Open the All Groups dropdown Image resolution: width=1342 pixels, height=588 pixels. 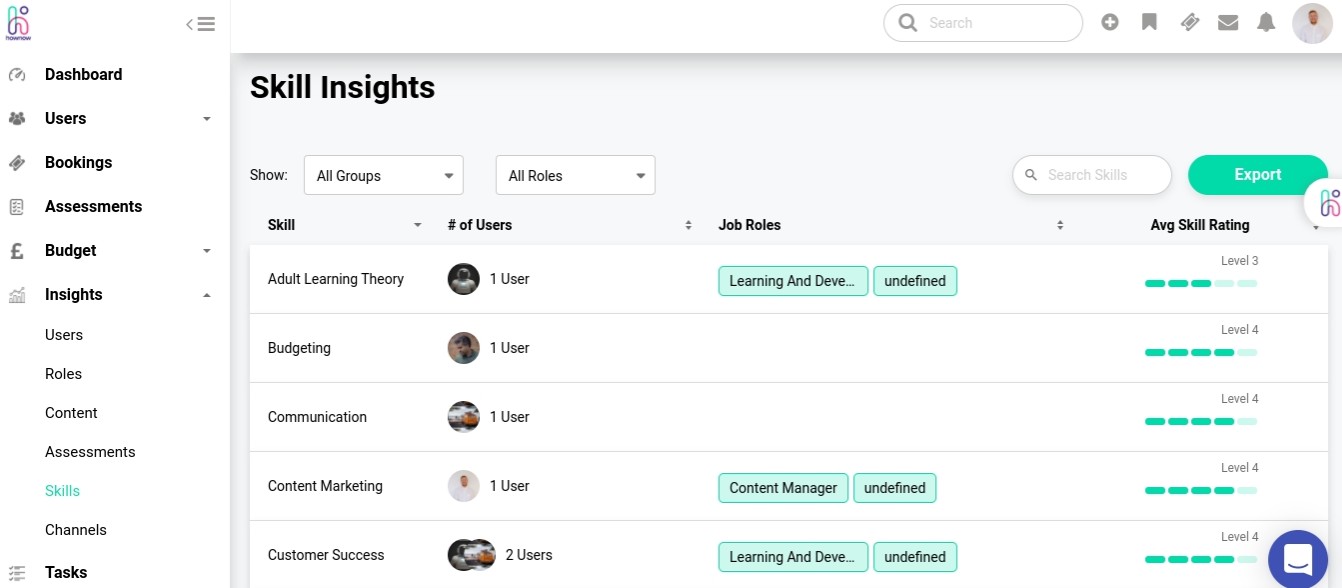[383, 175]
